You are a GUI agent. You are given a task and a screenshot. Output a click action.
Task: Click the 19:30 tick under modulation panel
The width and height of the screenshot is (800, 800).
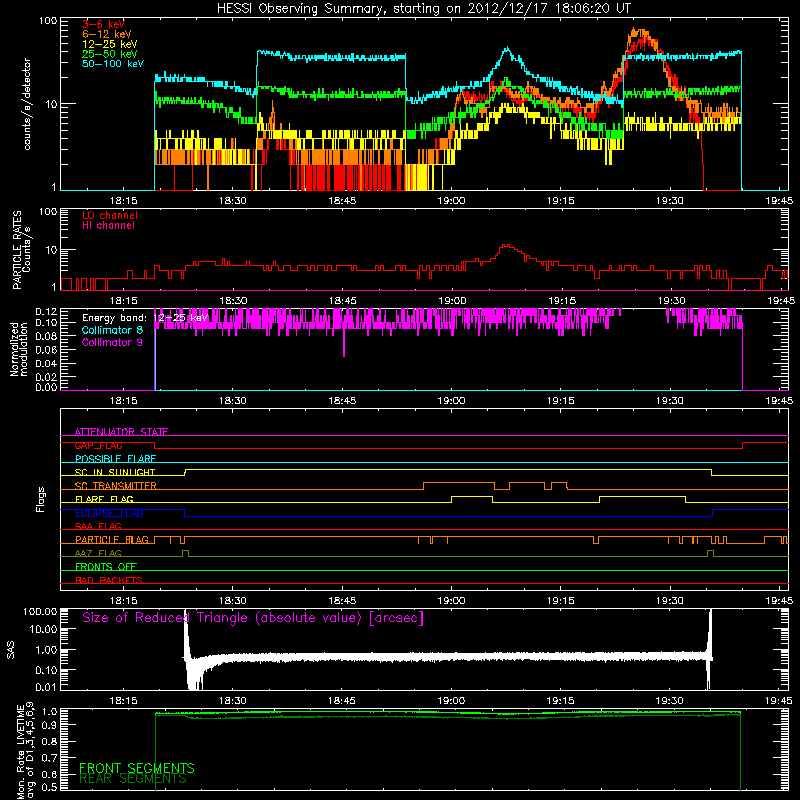click(670, 401)
